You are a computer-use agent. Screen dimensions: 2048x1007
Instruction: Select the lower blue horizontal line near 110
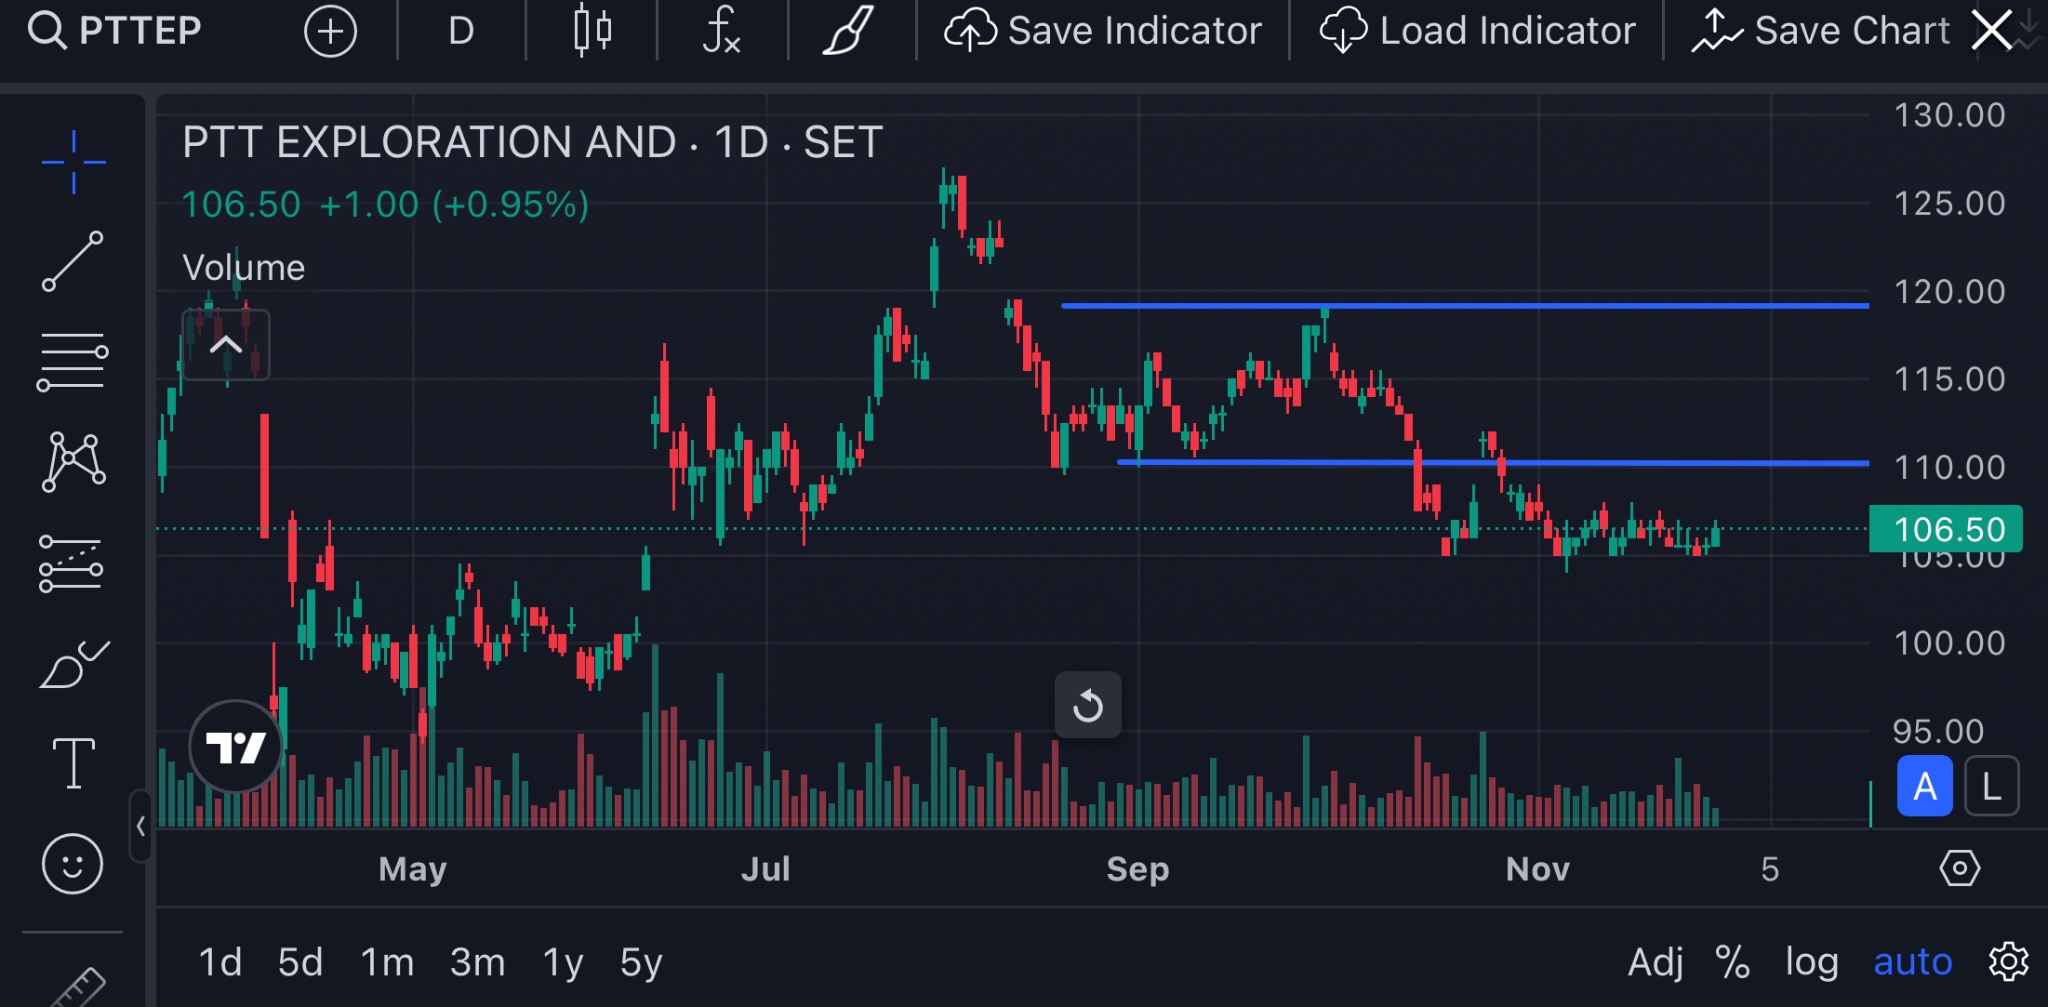tap(1493, 463)
